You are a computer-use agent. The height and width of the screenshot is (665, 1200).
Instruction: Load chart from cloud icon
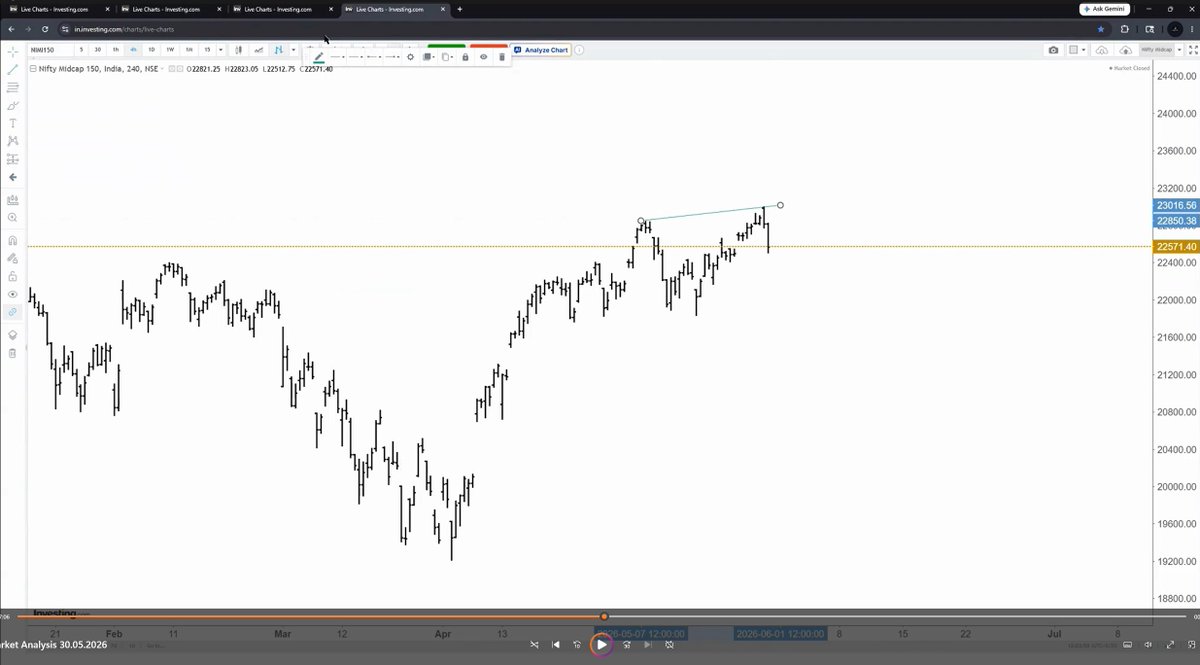[x=1101, y=50]
